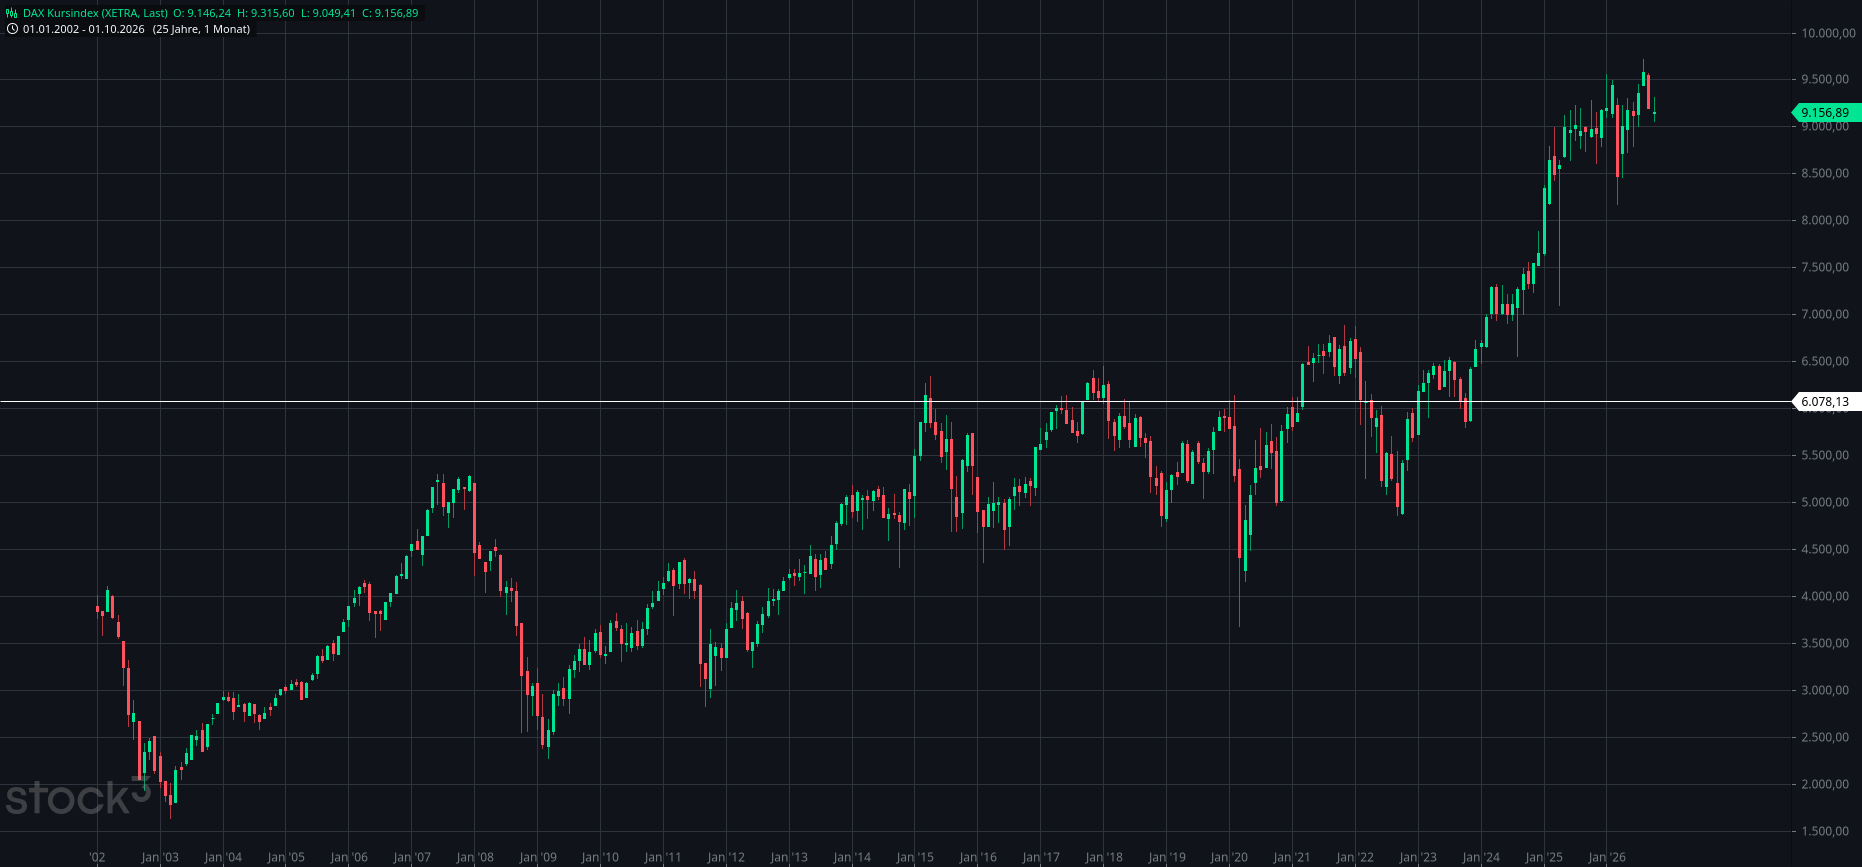1862x867 pixels.
Task: Click the Jan '08 time axis label
Action: click(x=475, y=857)
